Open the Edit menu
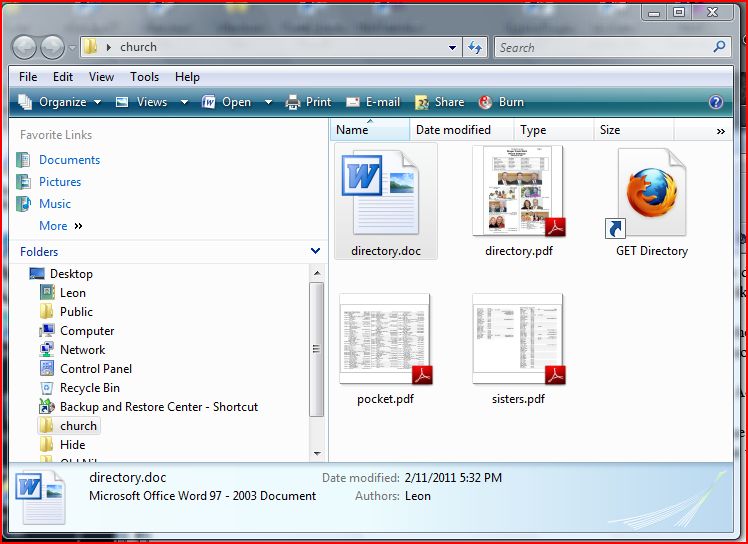This screenshot has width=748, height=544. point(63,77)
